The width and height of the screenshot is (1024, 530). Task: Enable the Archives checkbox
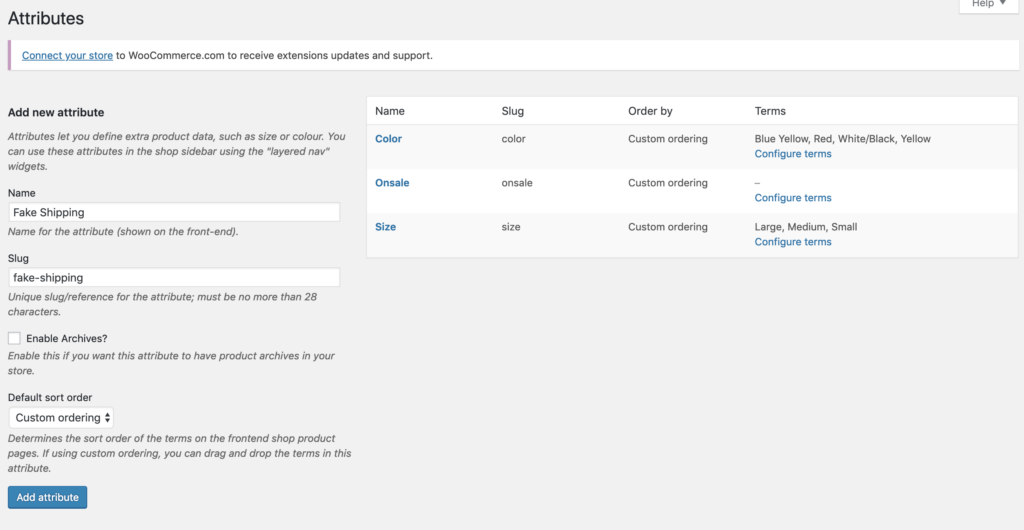14,339
